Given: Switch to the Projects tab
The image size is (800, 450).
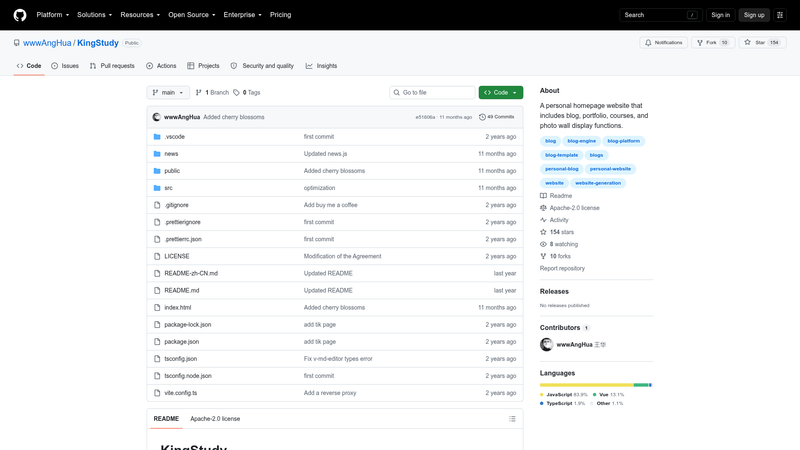Looking at the screenshot, I should click(203, 66).
